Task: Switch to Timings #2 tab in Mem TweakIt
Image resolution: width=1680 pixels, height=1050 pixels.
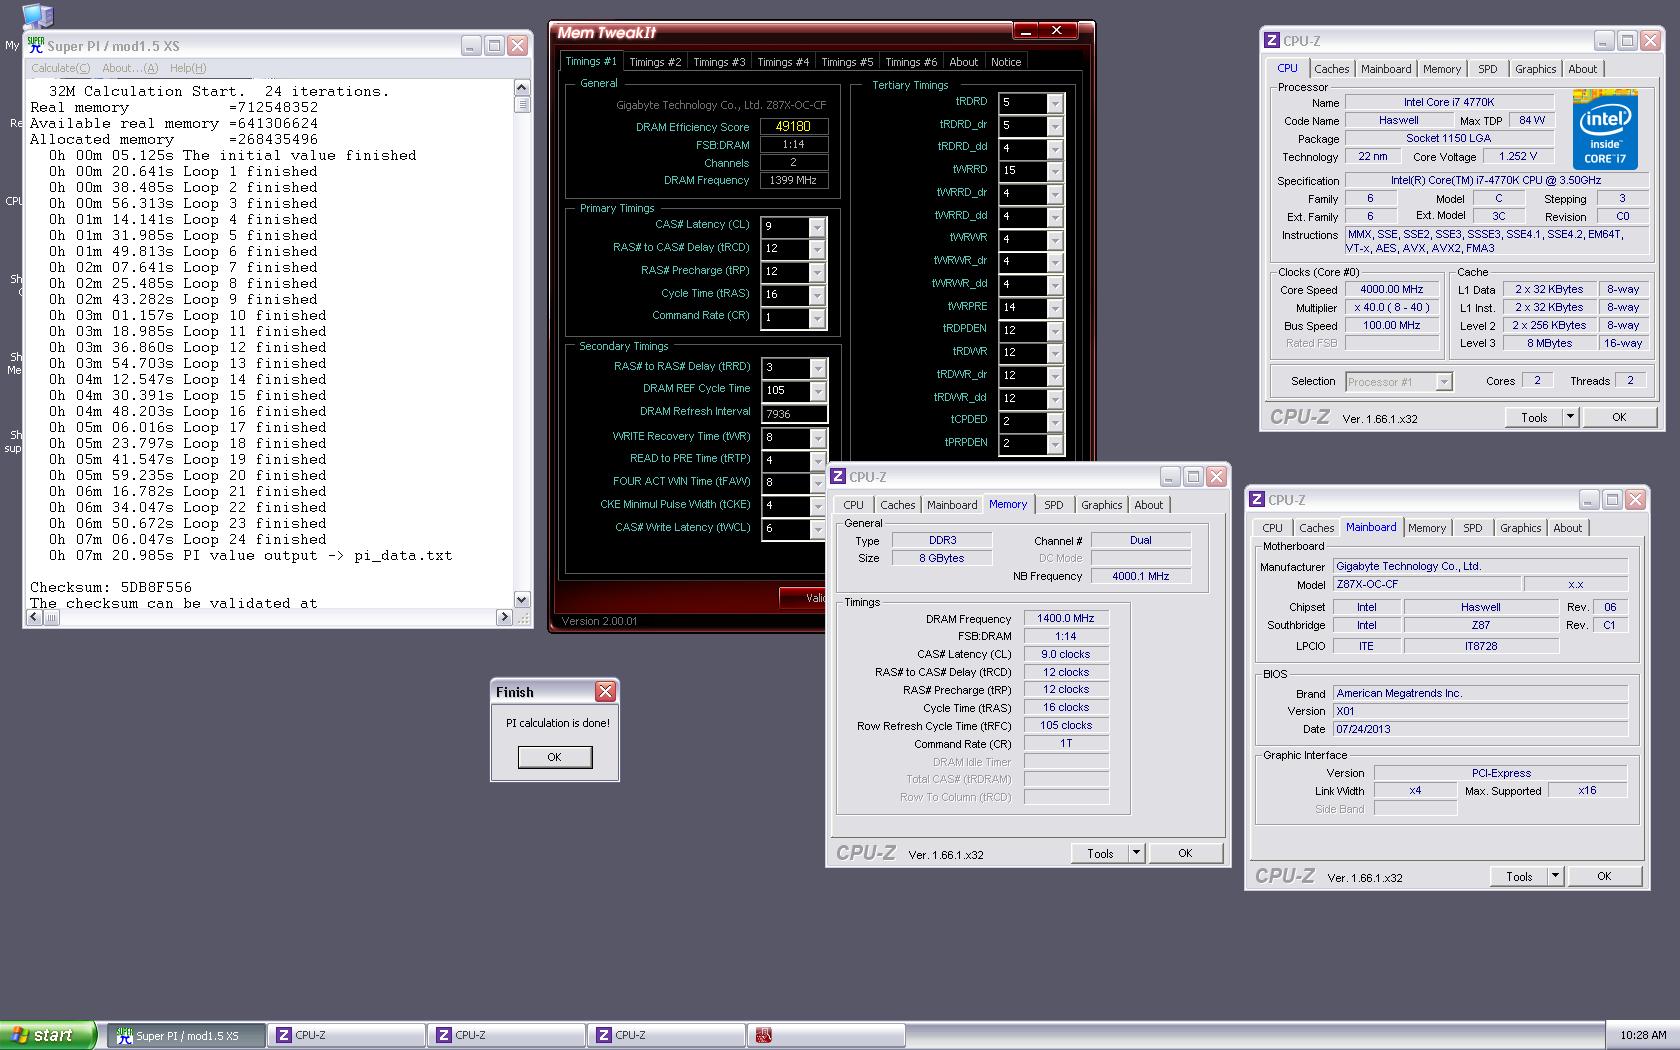Action: click(x=655, y=62)
